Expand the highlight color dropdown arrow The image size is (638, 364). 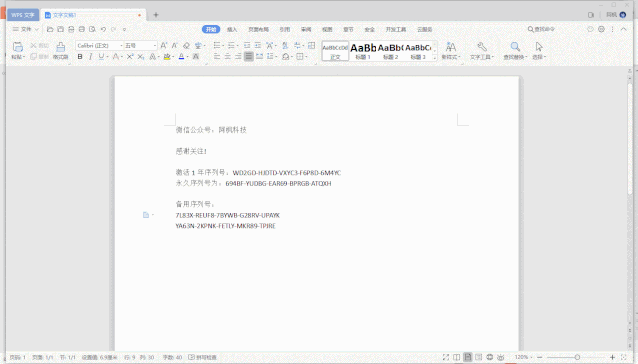pos(173,57)
